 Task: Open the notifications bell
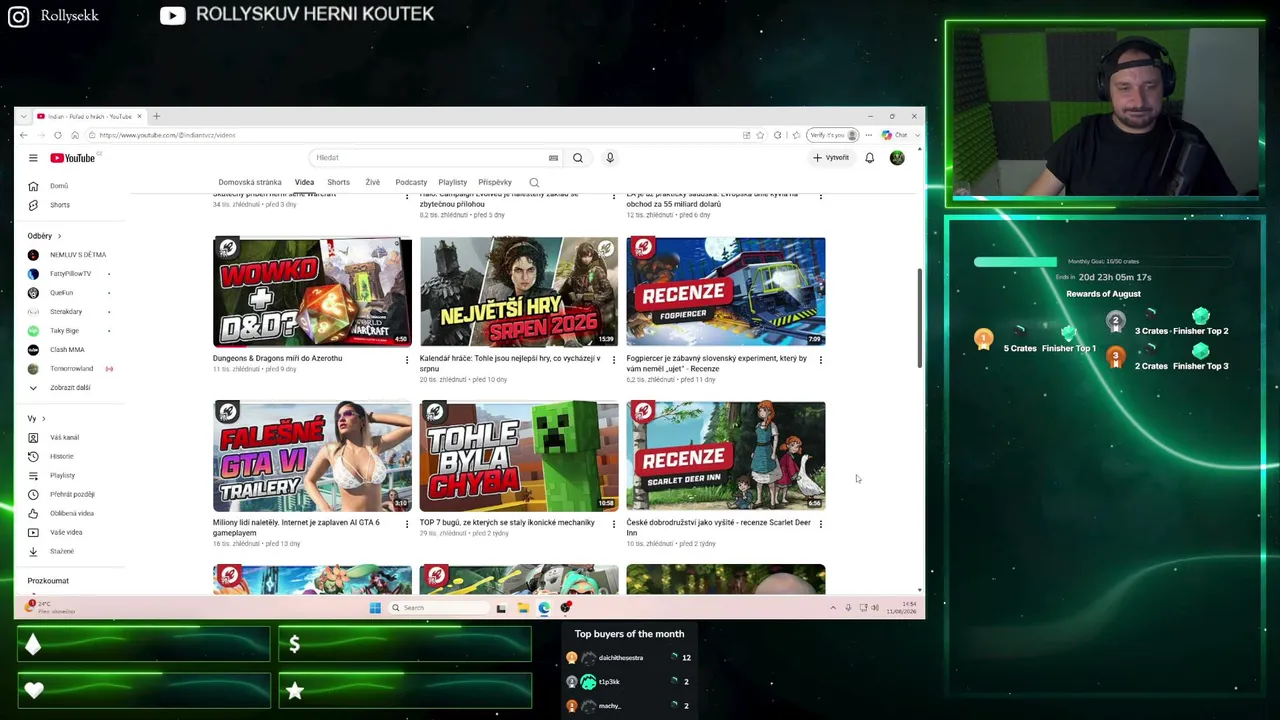(869, 158)
